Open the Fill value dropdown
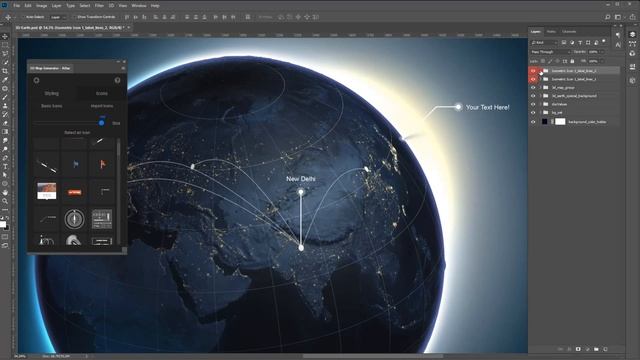The image size is (640, 360). (601, 61)
